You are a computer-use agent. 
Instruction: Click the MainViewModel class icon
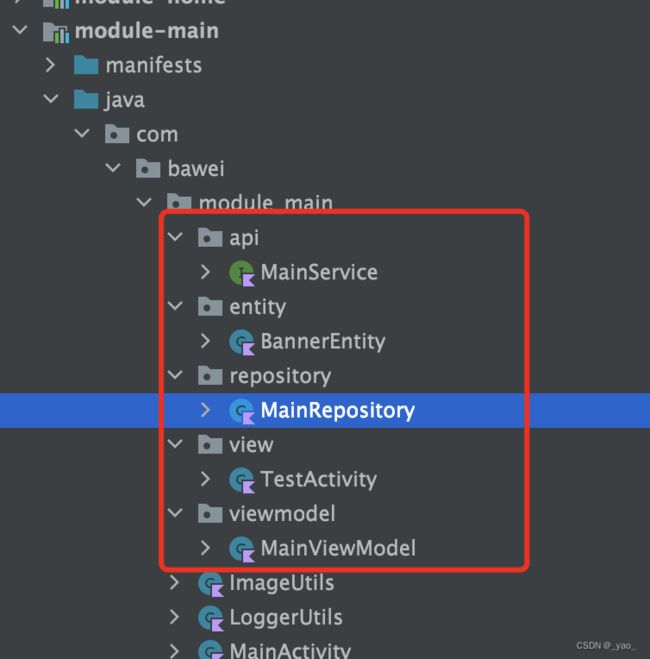(x=242, y=548)
